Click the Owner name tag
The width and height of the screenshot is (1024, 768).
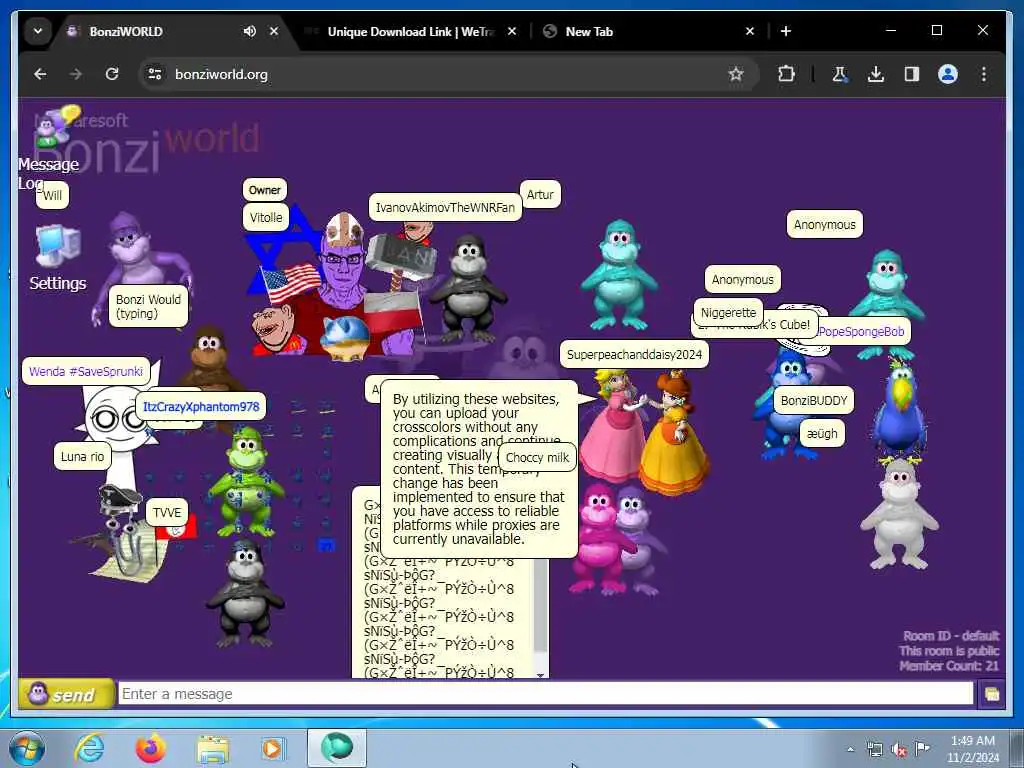pyautogui.click(x=264, y=190)
